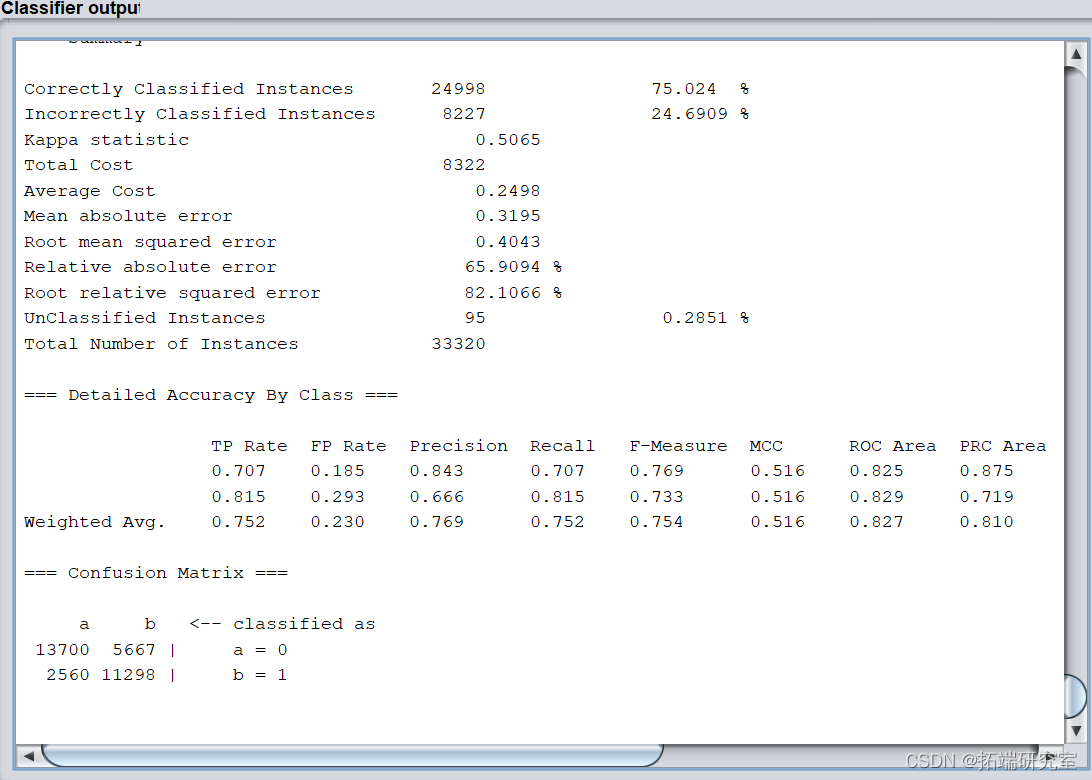Click the average cost value 0.2498

pyautogui.click(x=508, y=191)
